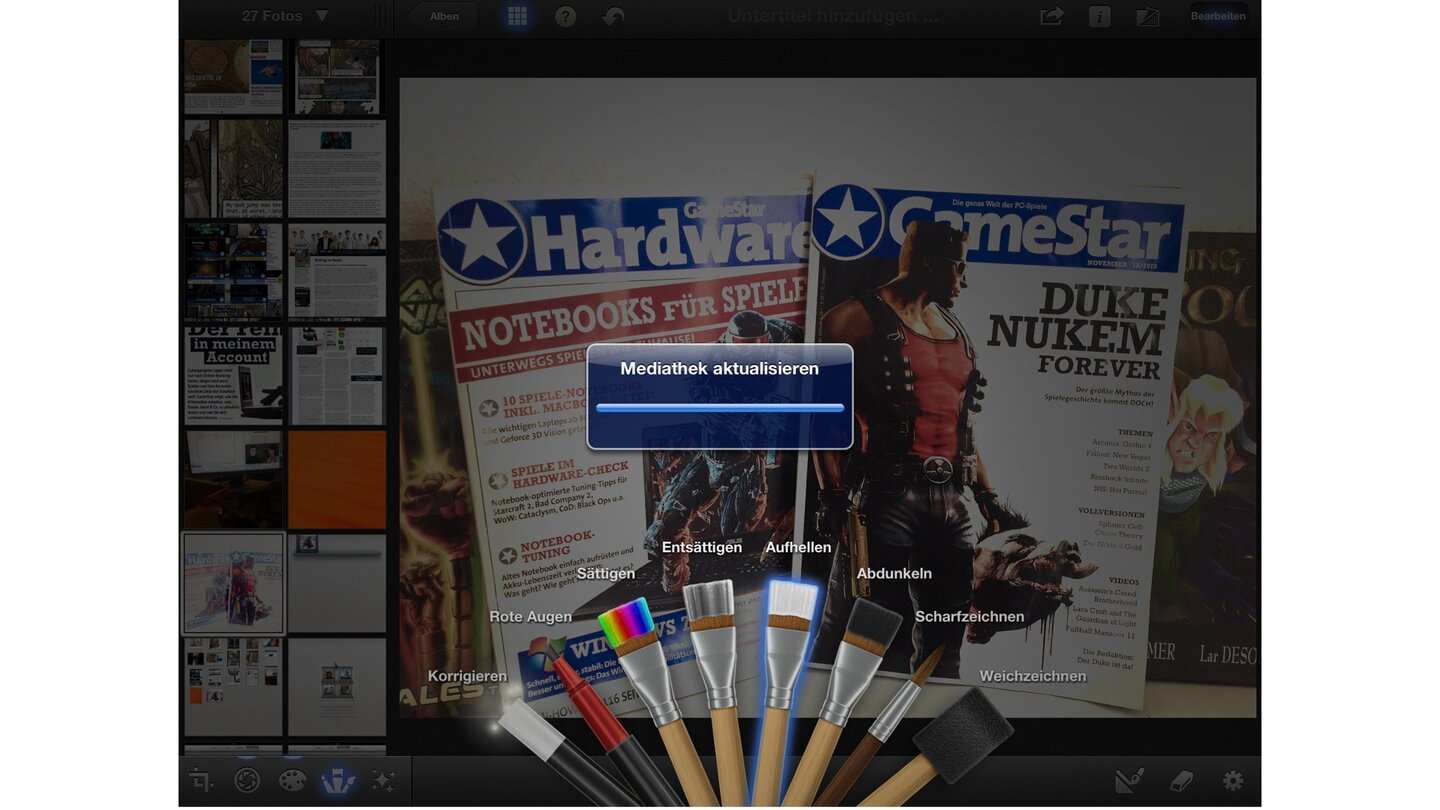
Task: Select the 'in meinem Account' article thumbnail
Action: 233,375
